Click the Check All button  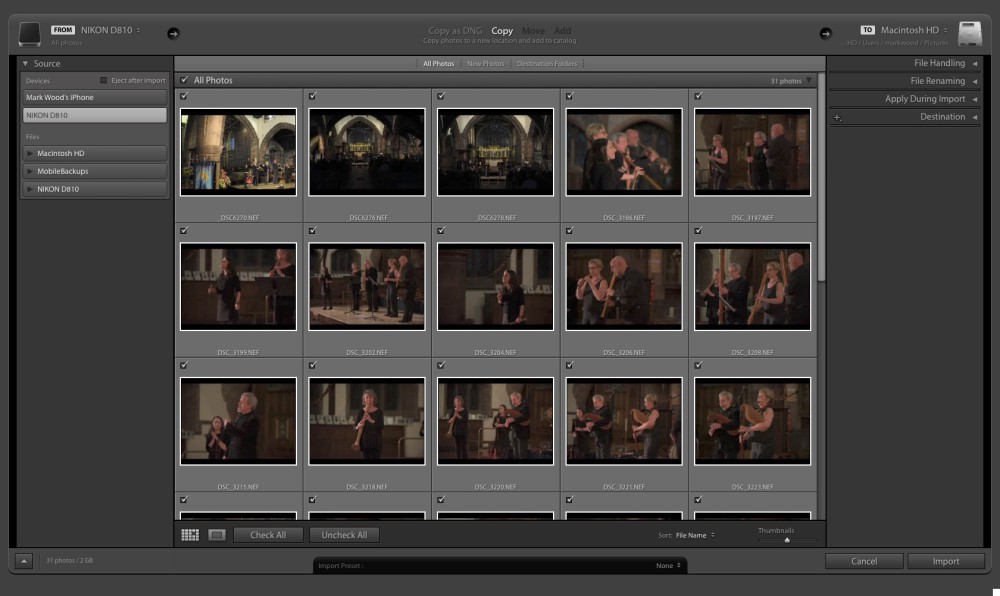pyautogui.click(x=268, y=535)
